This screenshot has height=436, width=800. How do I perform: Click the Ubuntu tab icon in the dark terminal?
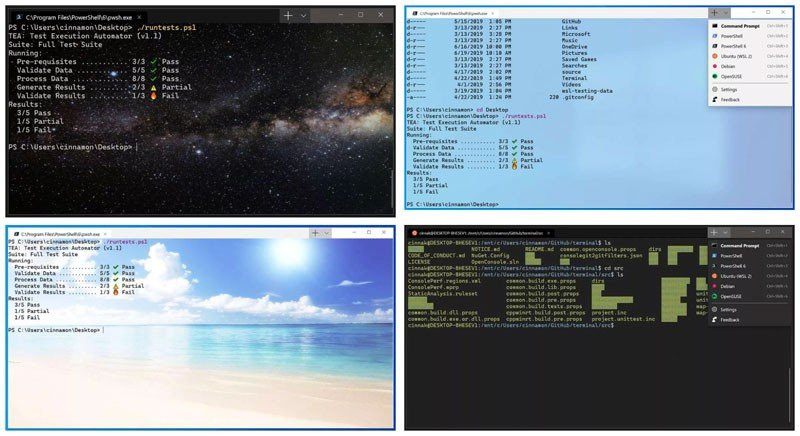413,232
